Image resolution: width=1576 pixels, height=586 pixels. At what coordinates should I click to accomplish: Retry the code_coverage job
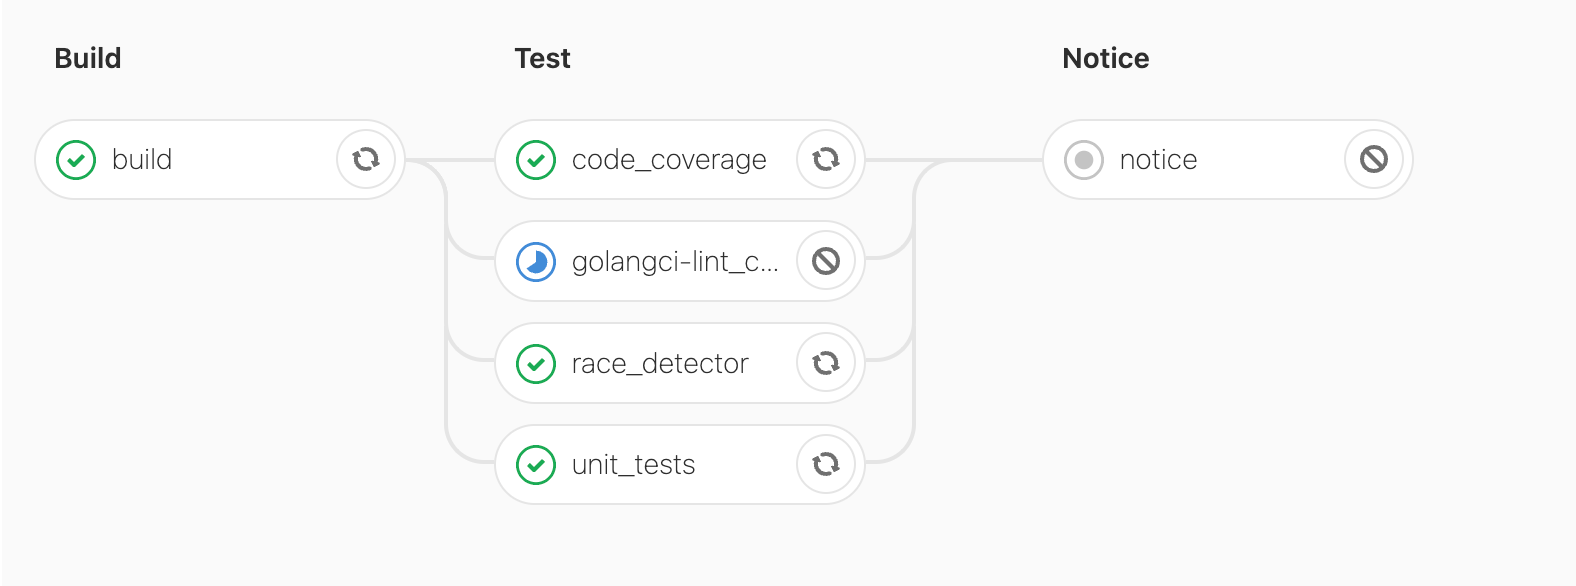pyautogui.click(x=826, y=159)
